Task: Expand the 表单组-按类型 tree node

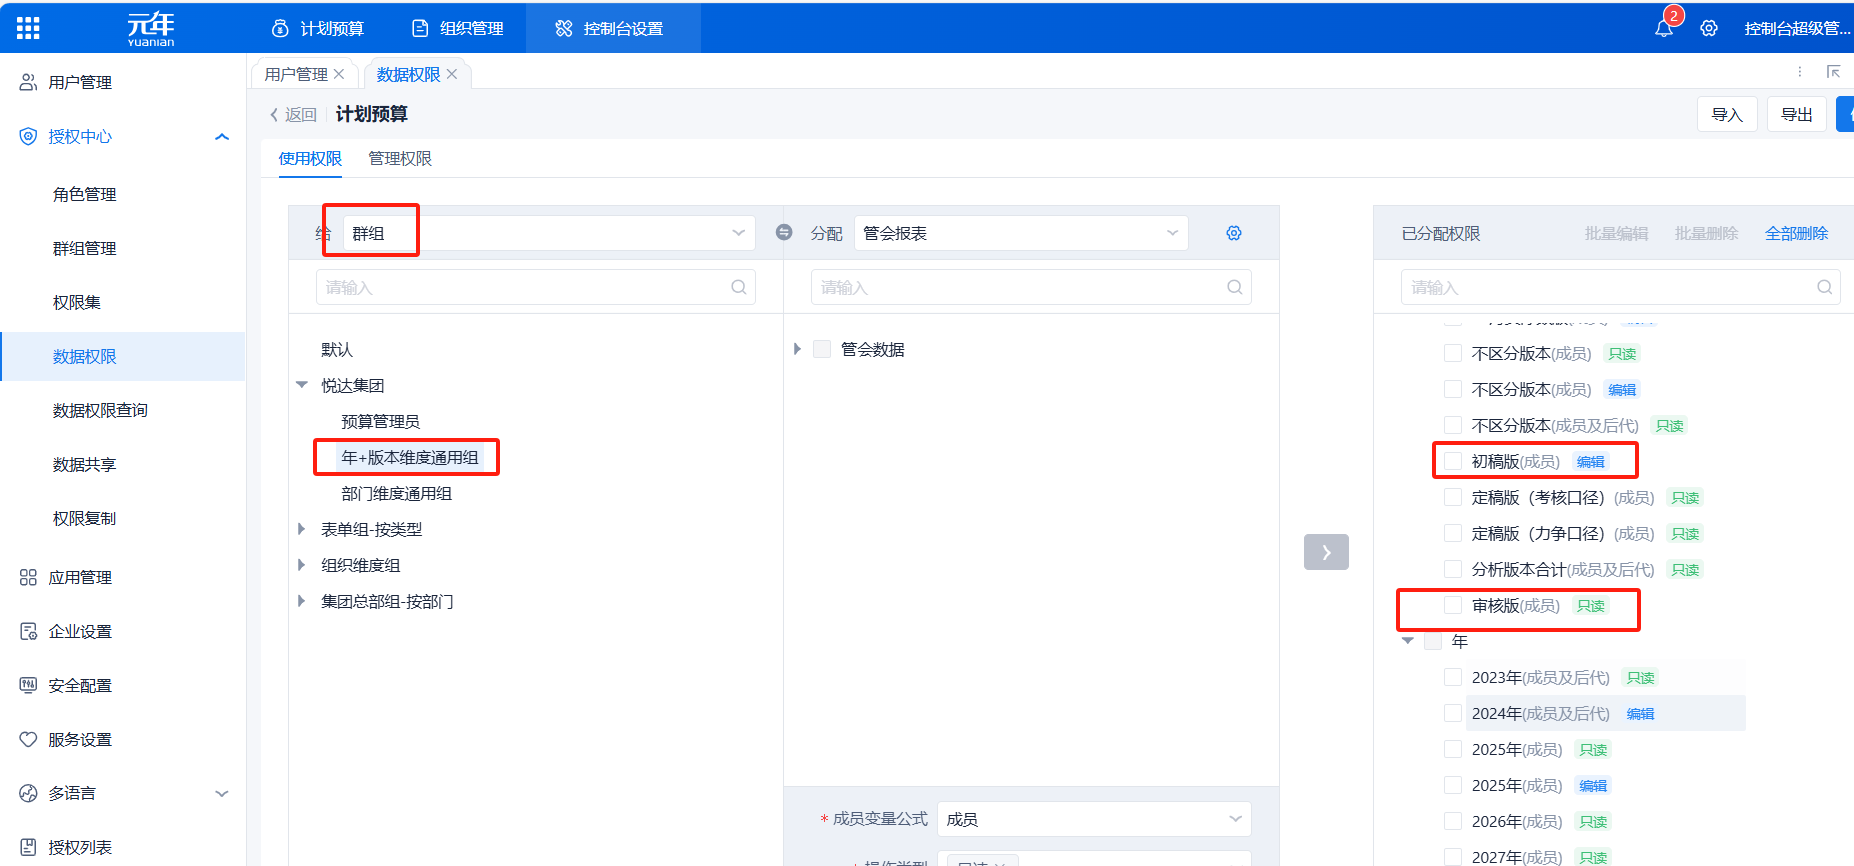Action: pyautogui.click(x=301, y=530)
